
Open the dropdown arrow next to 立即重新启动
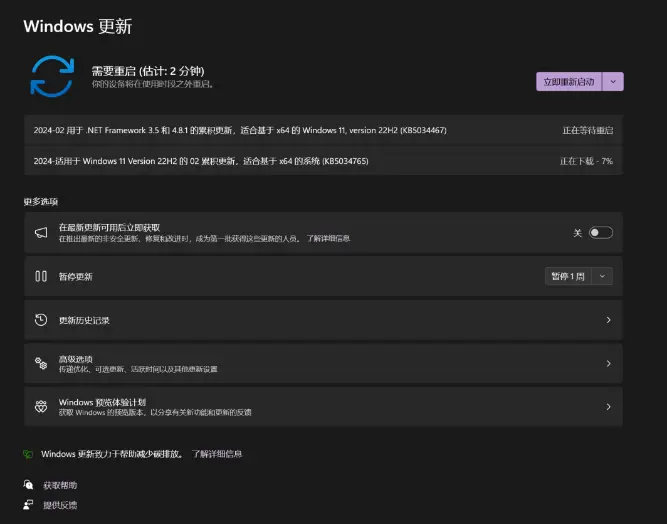(613, 82)
